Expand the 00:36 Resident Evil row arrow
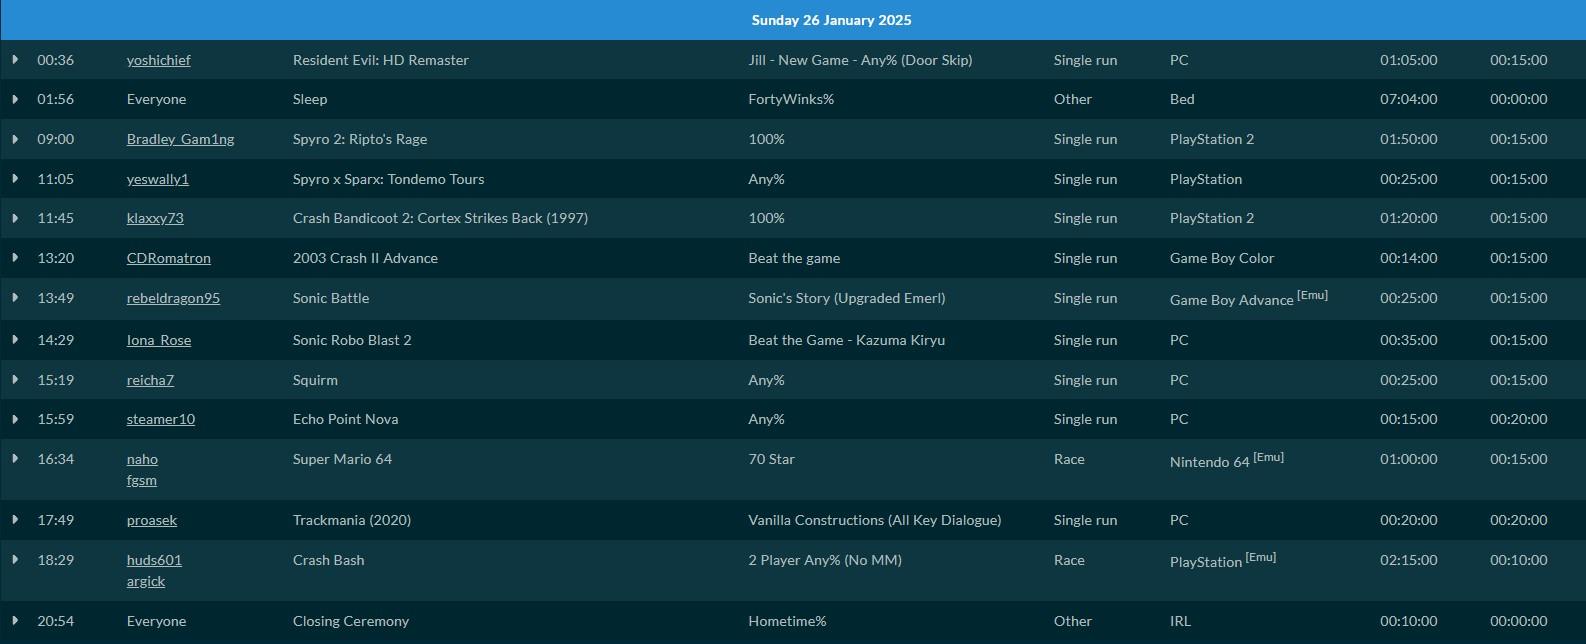 coord(15,60)
